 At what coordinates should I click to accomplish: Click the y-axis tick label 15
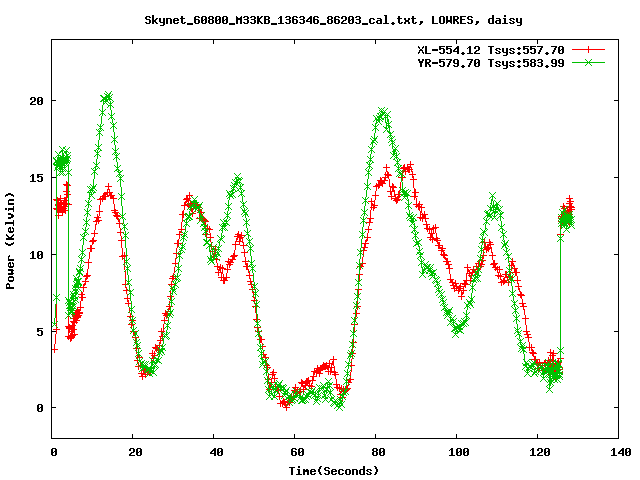tap(36, 178)
